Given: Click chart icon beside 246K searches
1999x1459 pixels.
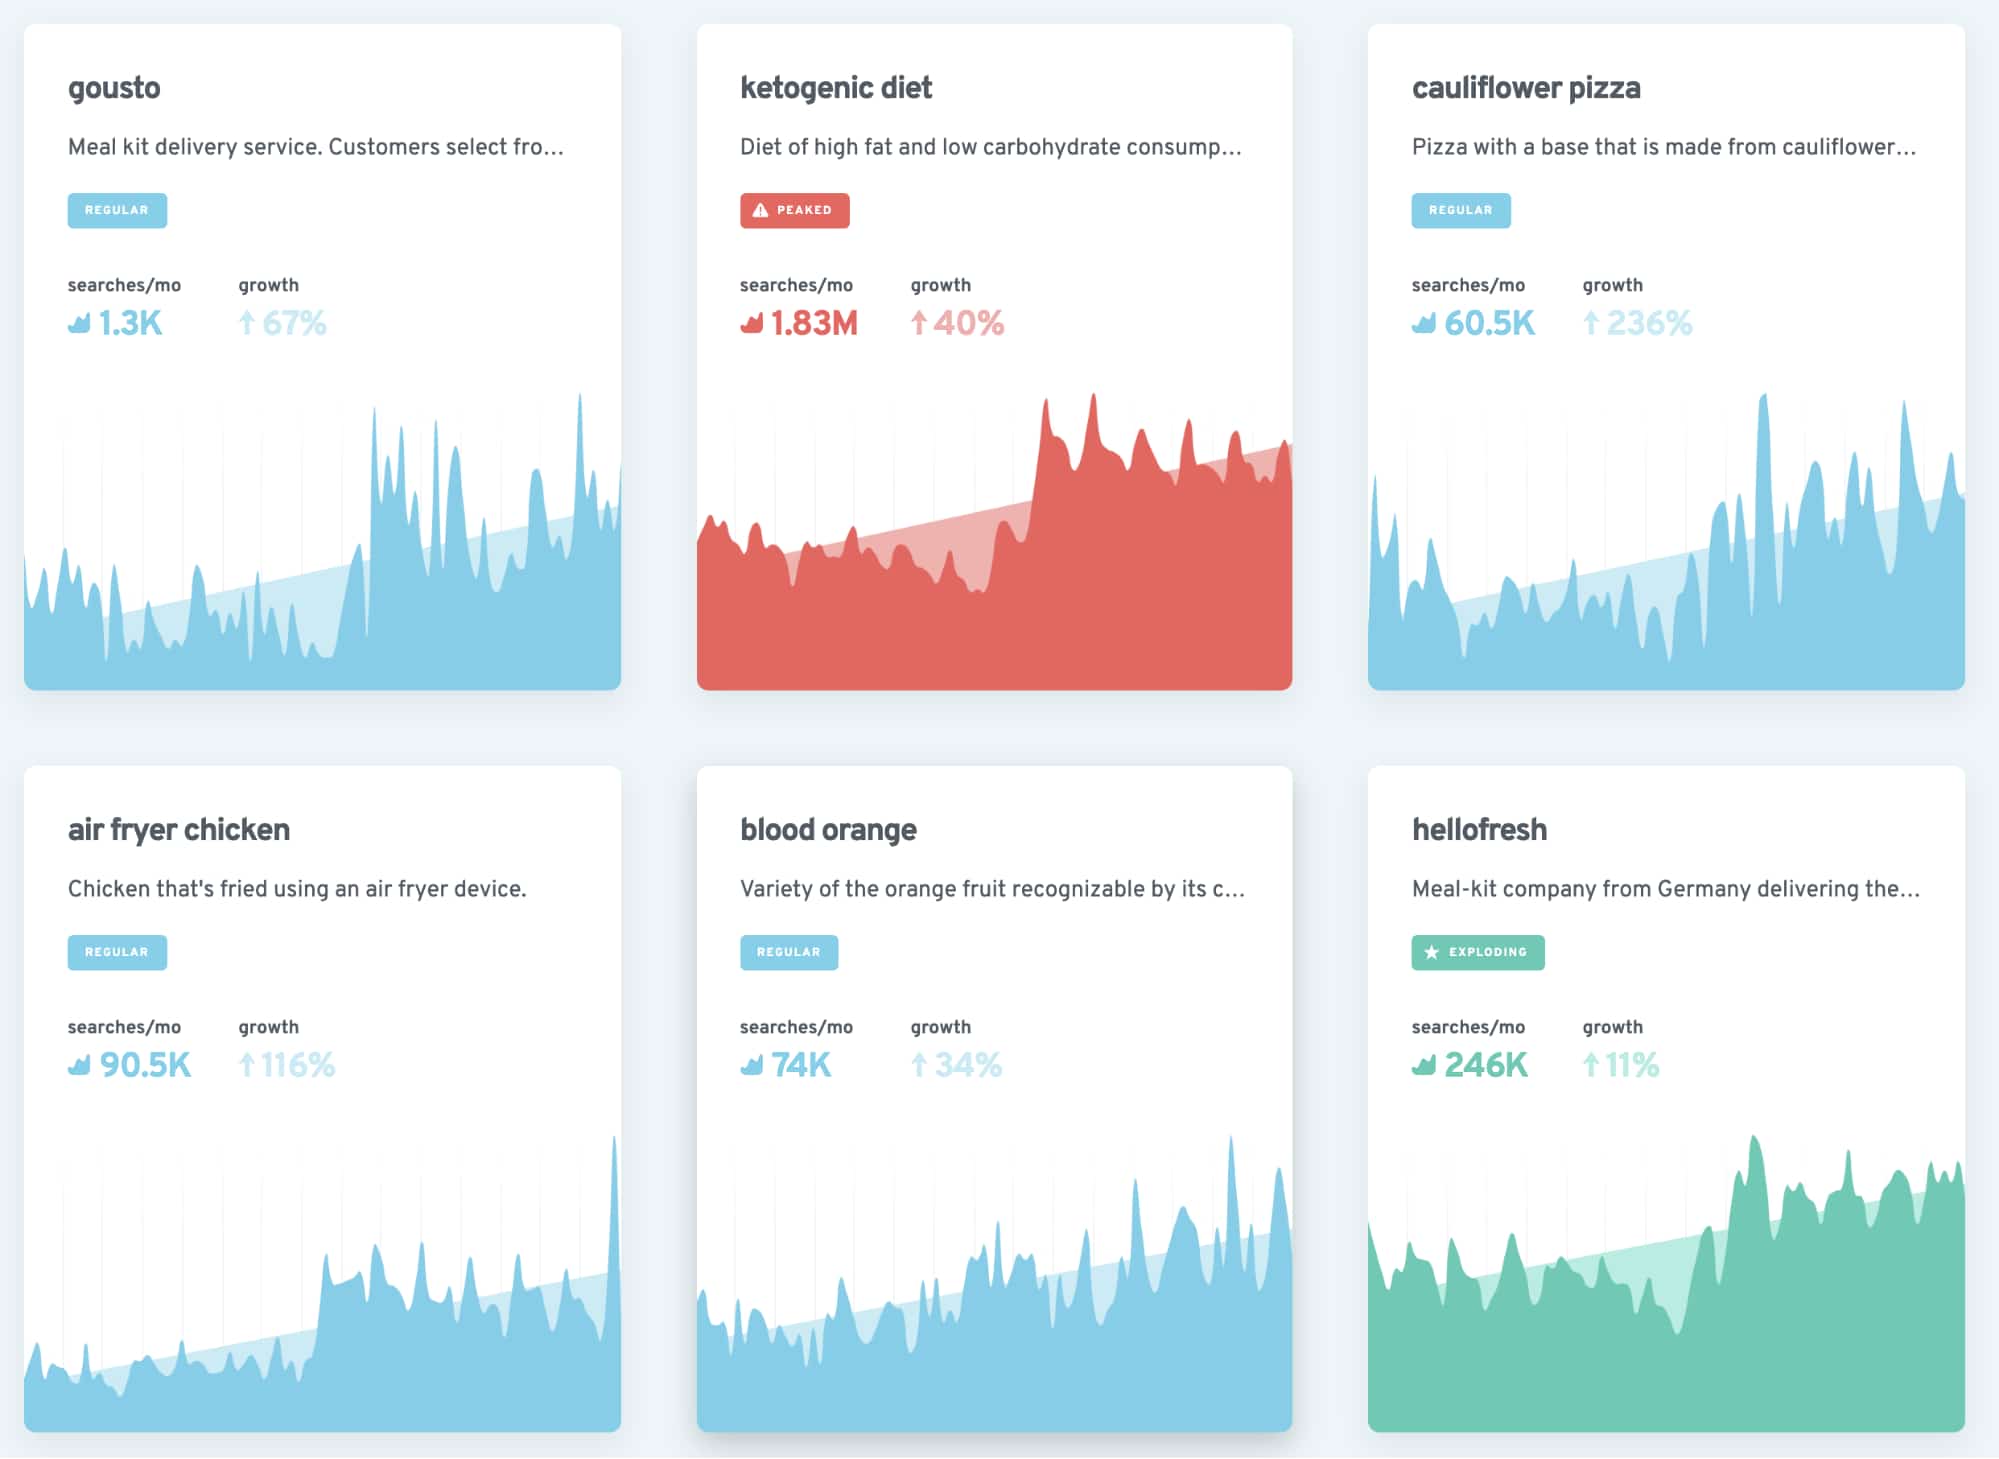Looking at the screenshot, I should tap(1424, 1065).
